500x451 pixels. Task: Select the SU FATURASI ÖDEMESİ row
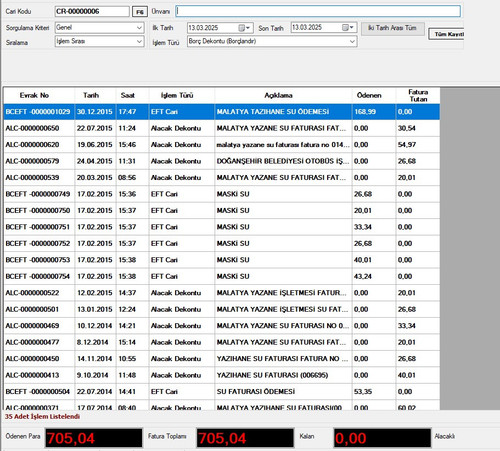(222, 392)
